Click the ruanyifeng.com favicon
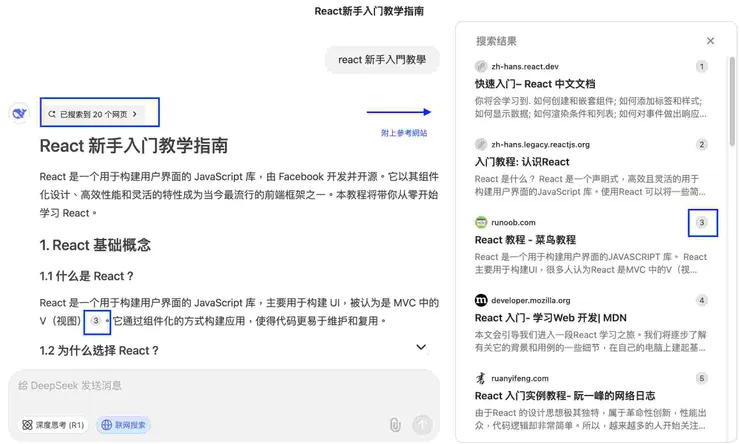Screen dimensions: 740x444 point(481,378)
